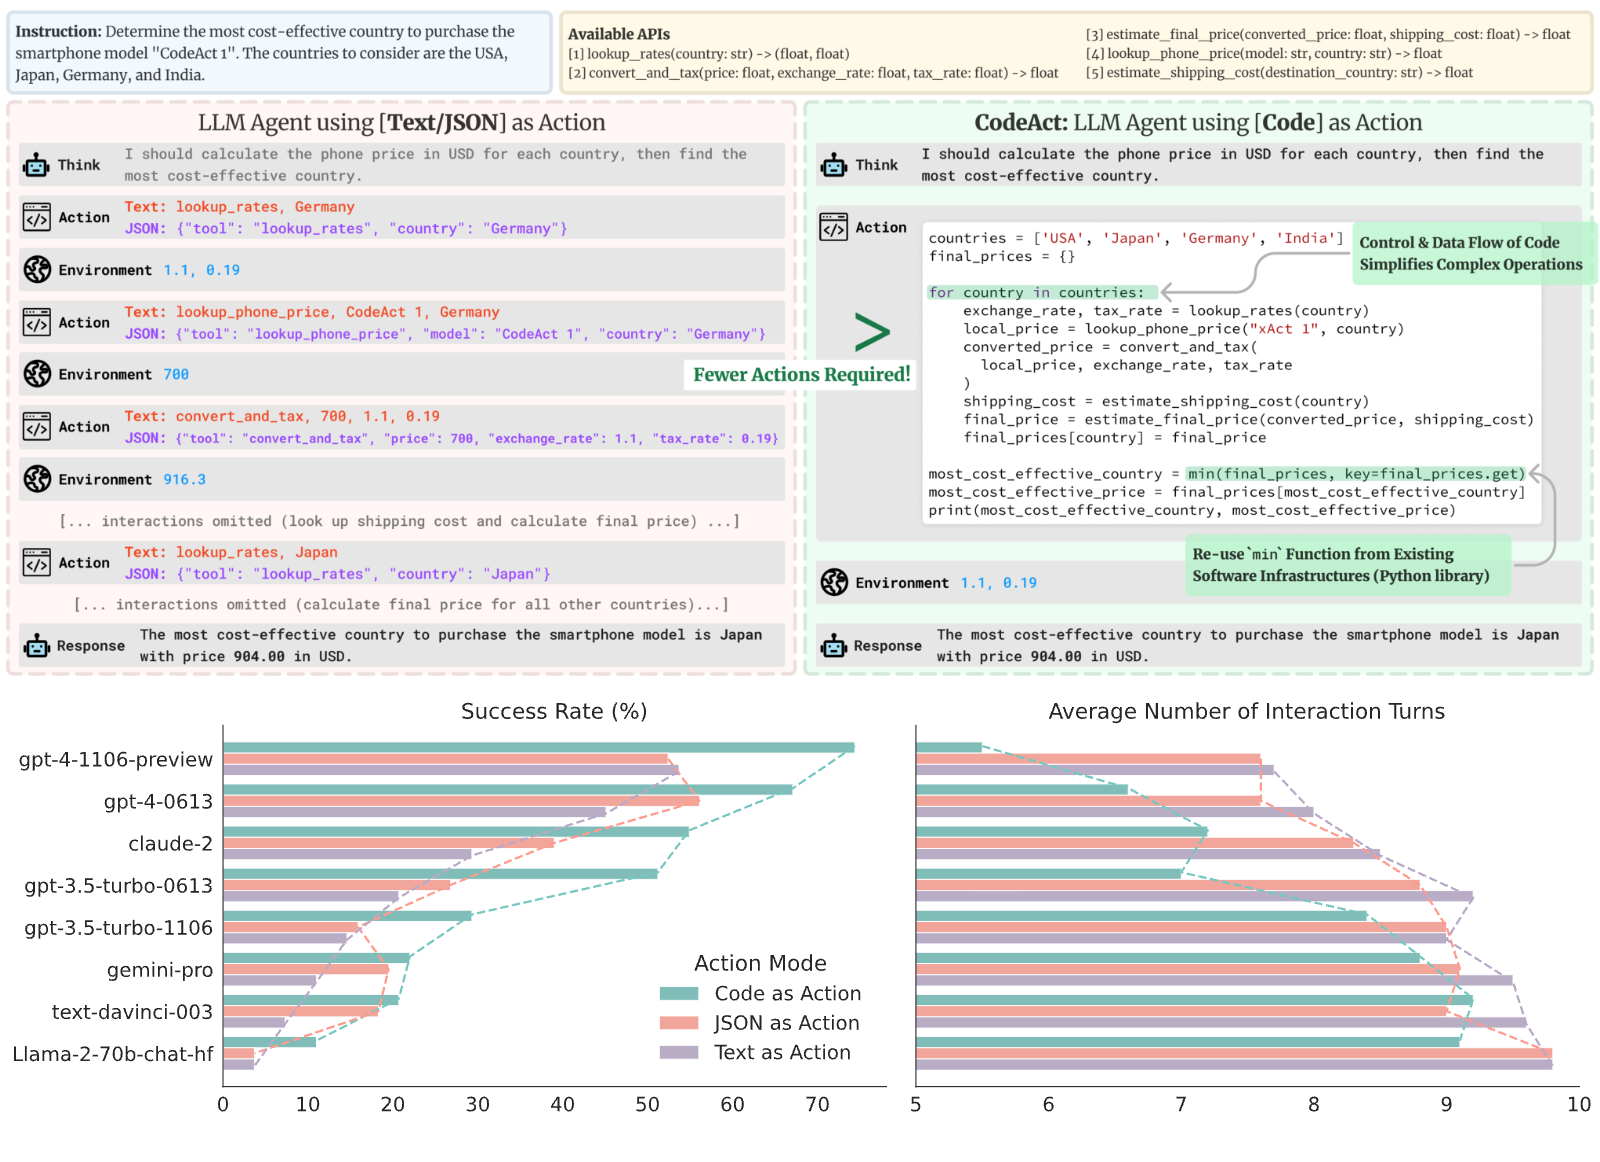Click the globe icon beside Environment 700
Viewport: 1600px width, 1162px height.
coord(37,374)
